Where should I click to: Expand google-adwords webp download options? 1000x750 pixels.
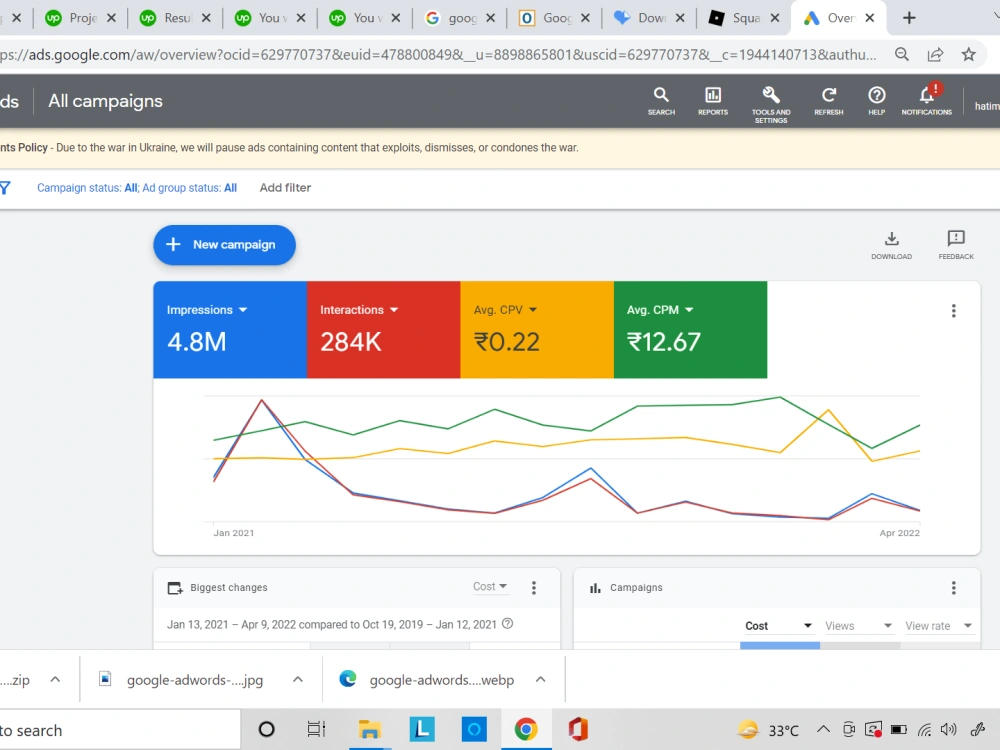coord(541,679)
